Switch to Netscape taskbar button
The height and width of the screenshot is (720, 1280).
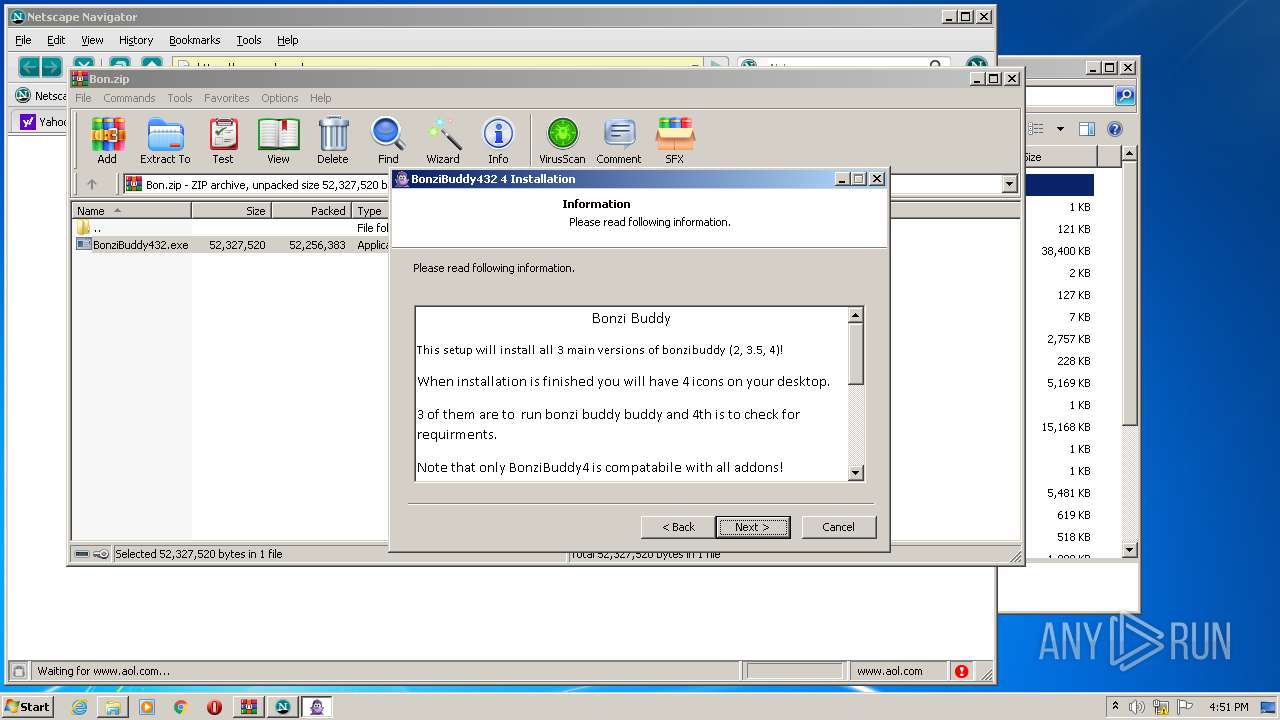pos(283,707)
